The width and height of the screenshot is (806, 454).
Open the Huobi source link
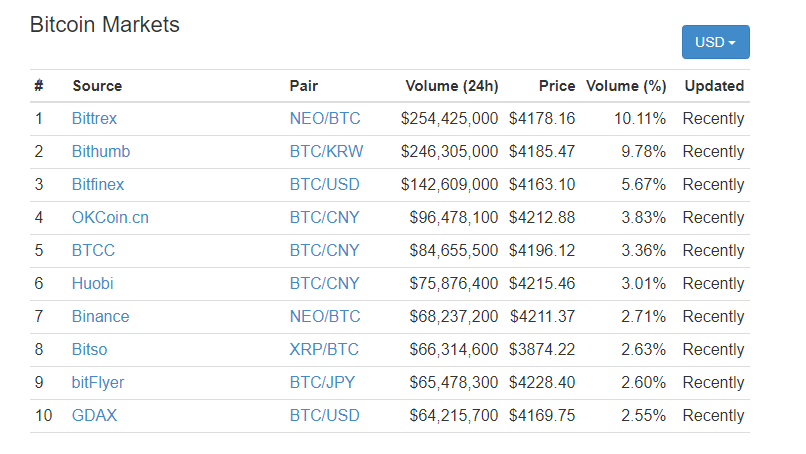[93, 283]
